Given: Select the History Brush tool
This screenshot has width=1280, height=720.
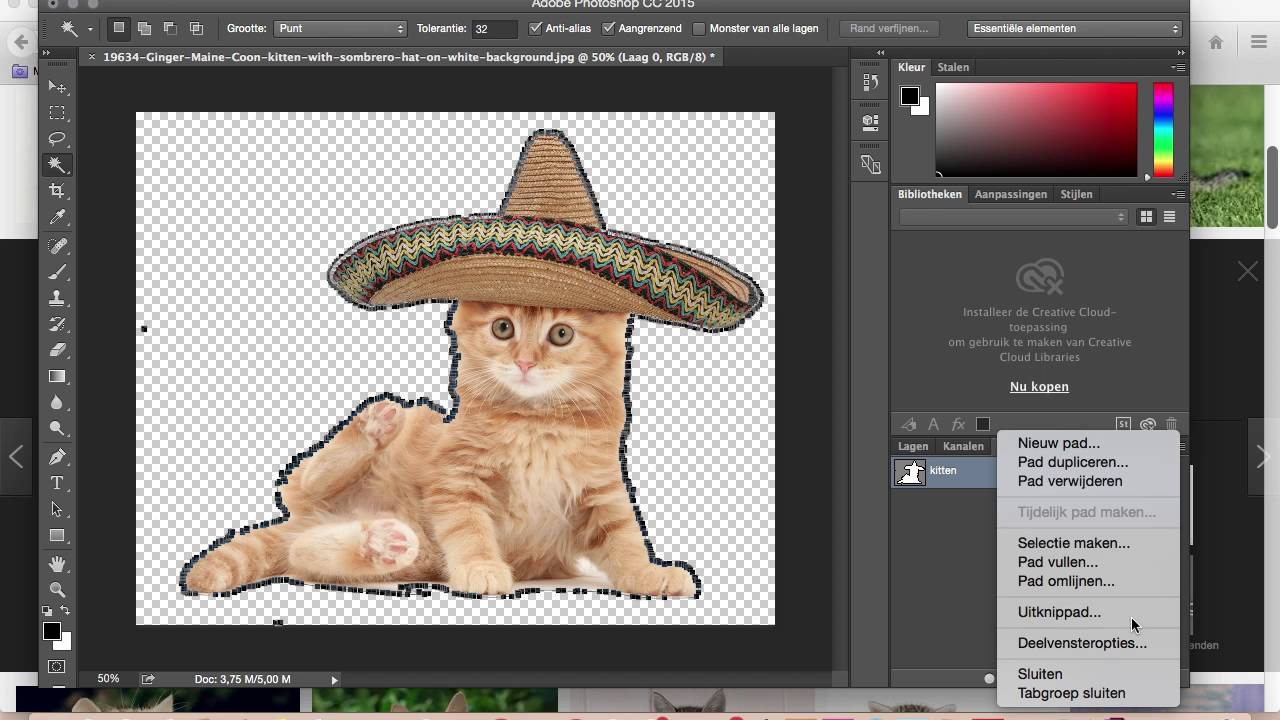Looking at the screenshot, I should click(57, 324).
